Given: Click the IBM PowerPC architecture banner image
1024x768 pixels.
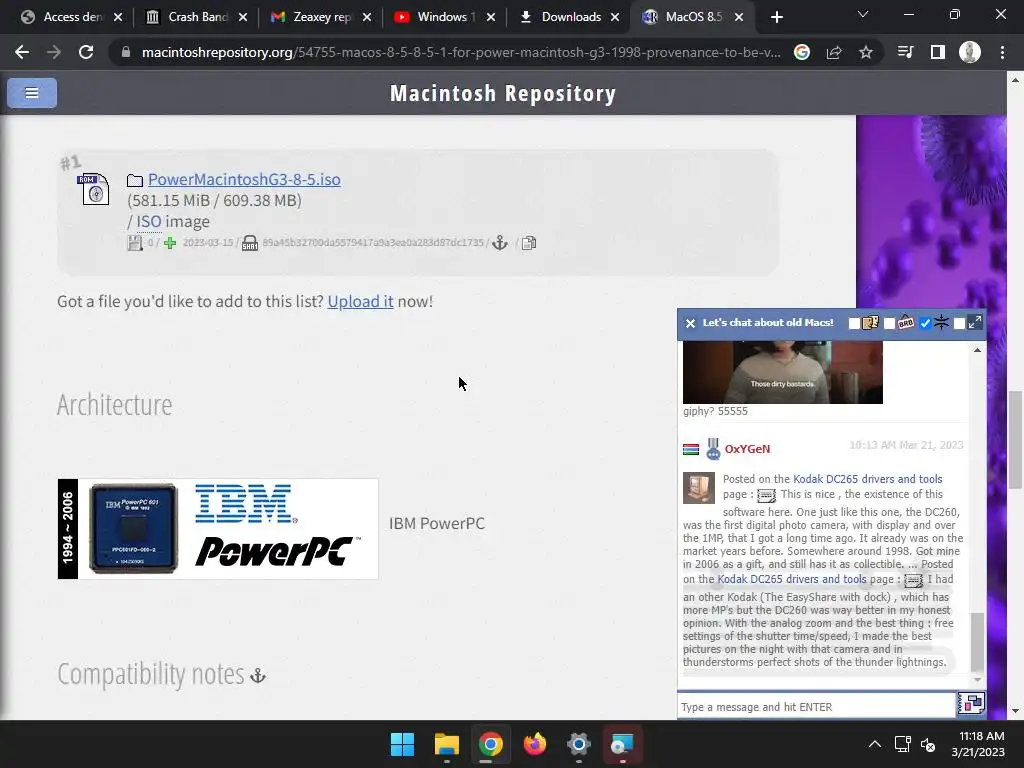Looking at the screenshot, I should click(218, 529).
